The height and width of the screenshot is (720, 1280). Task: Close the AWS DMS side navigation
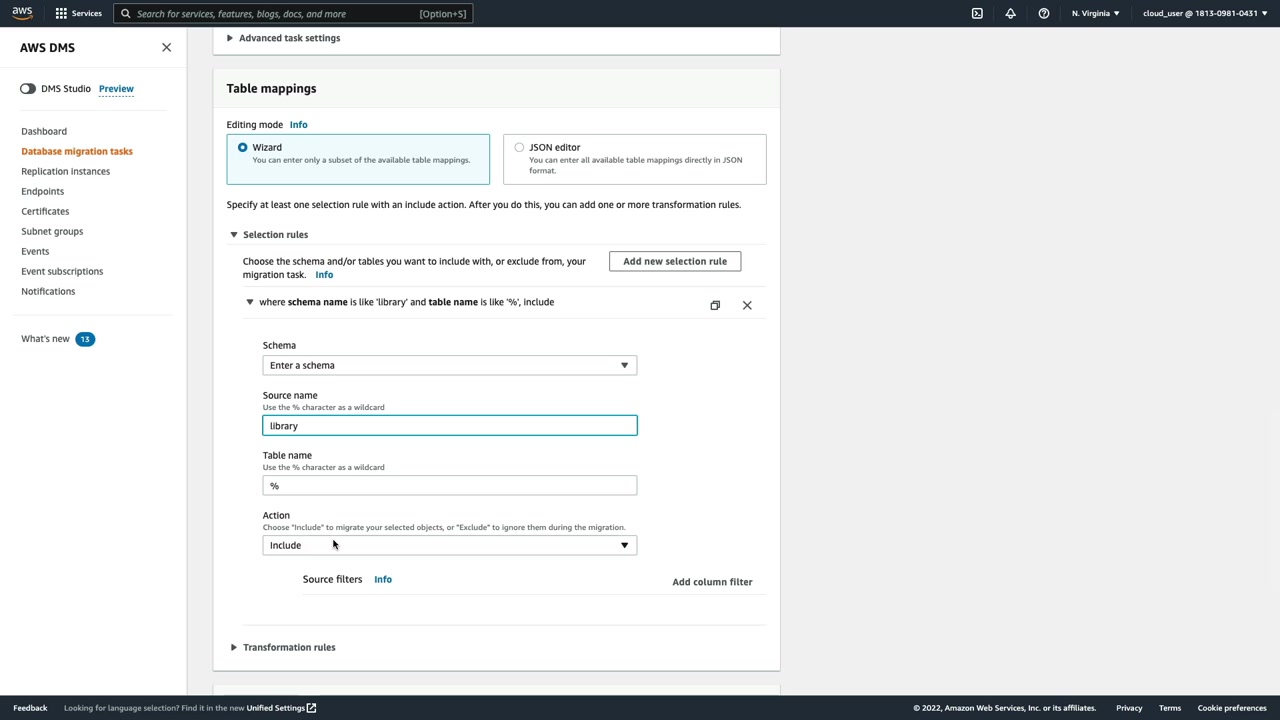click(166, 47)
